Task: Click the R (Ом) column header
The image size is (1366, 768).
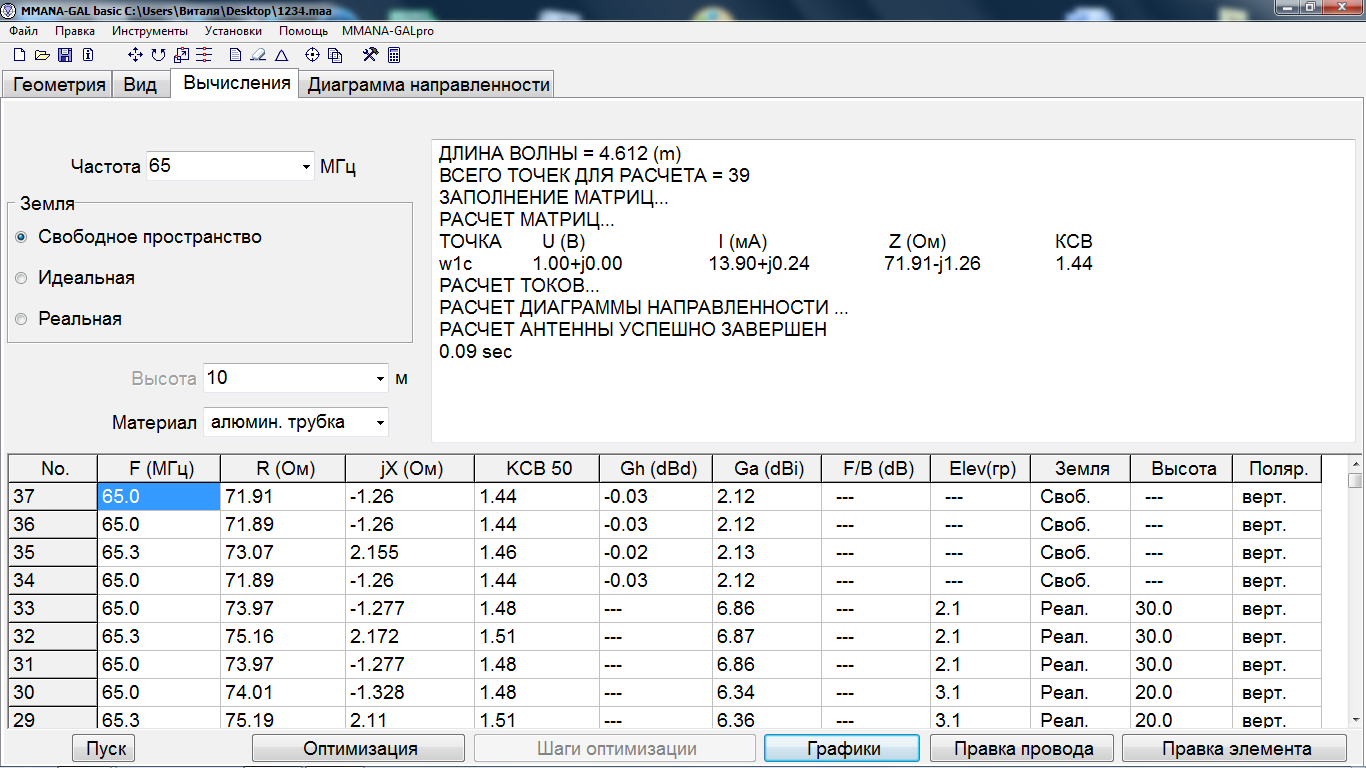Action: [282, 468]
